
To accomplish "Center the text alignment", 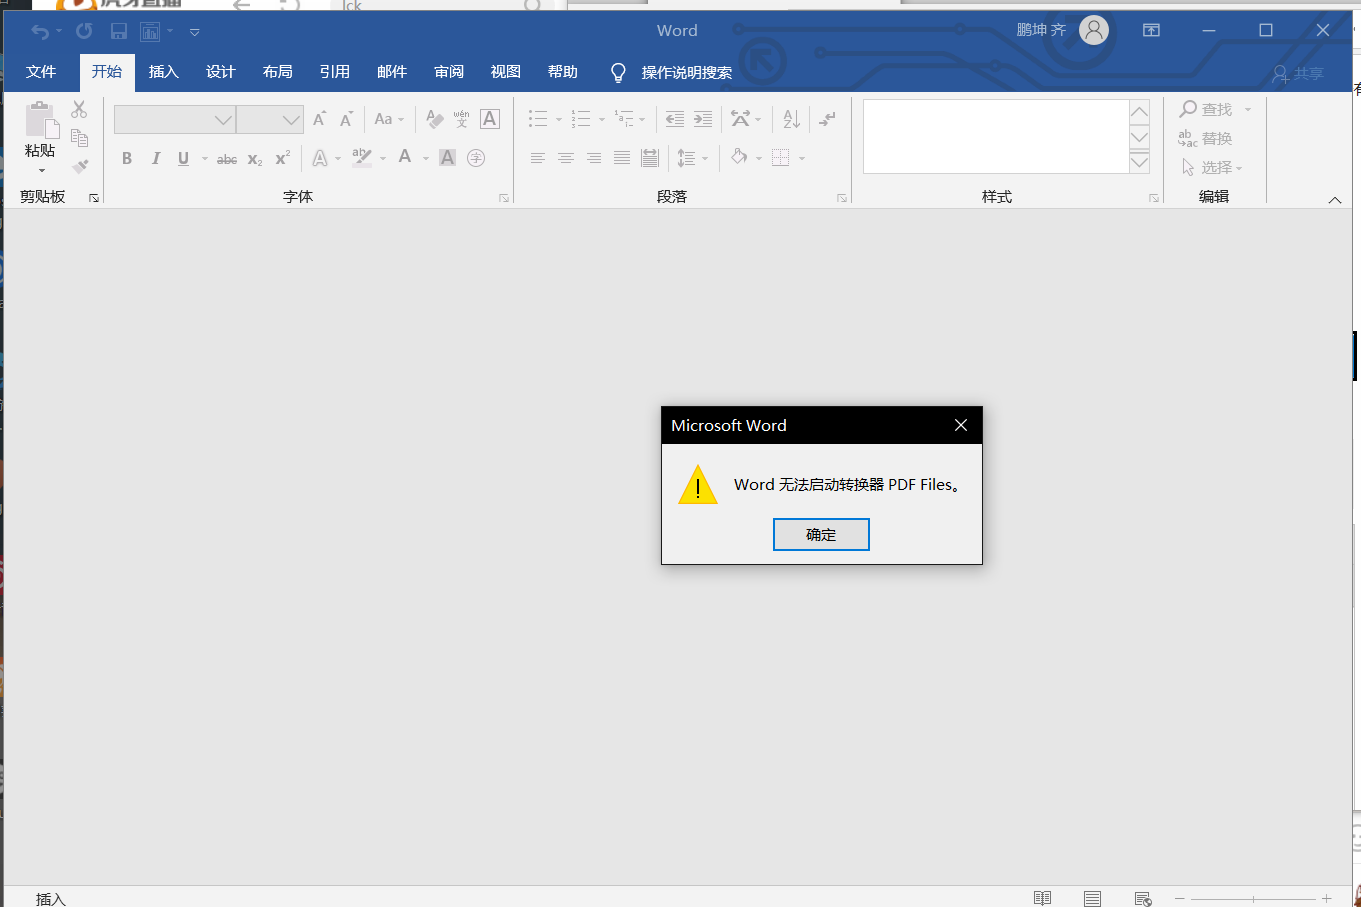I will [x=566, y=158].
